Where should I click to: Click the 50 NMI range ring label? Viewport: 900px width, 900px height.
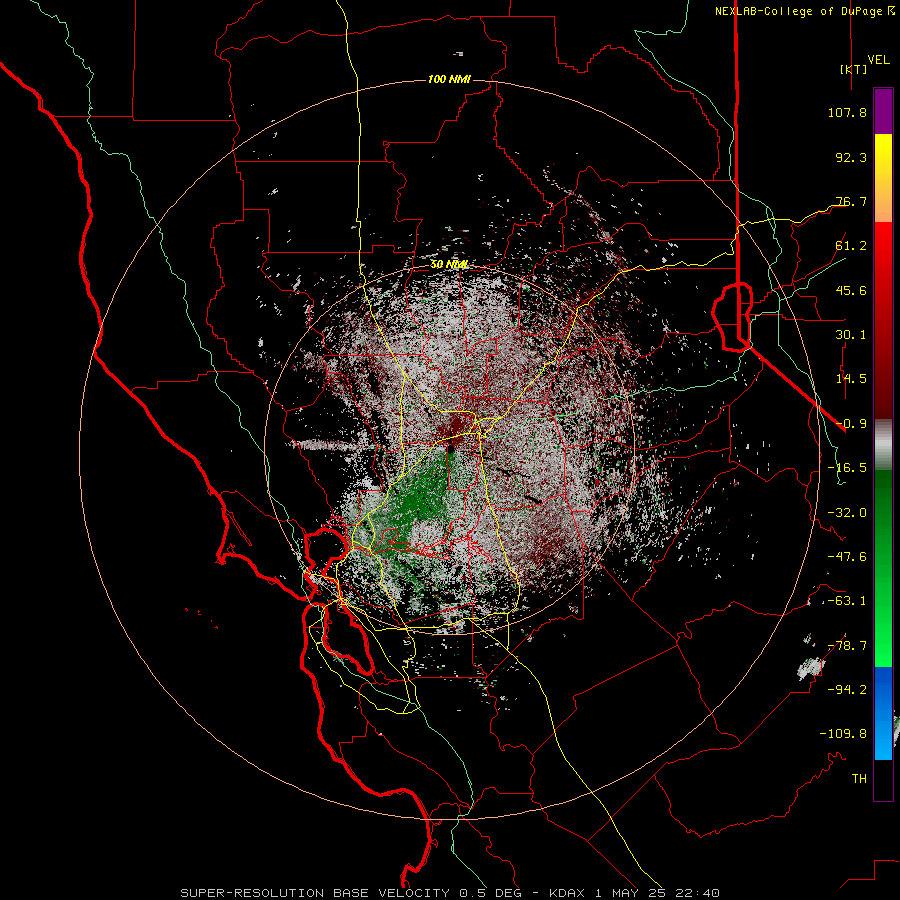tap(449, 264)
